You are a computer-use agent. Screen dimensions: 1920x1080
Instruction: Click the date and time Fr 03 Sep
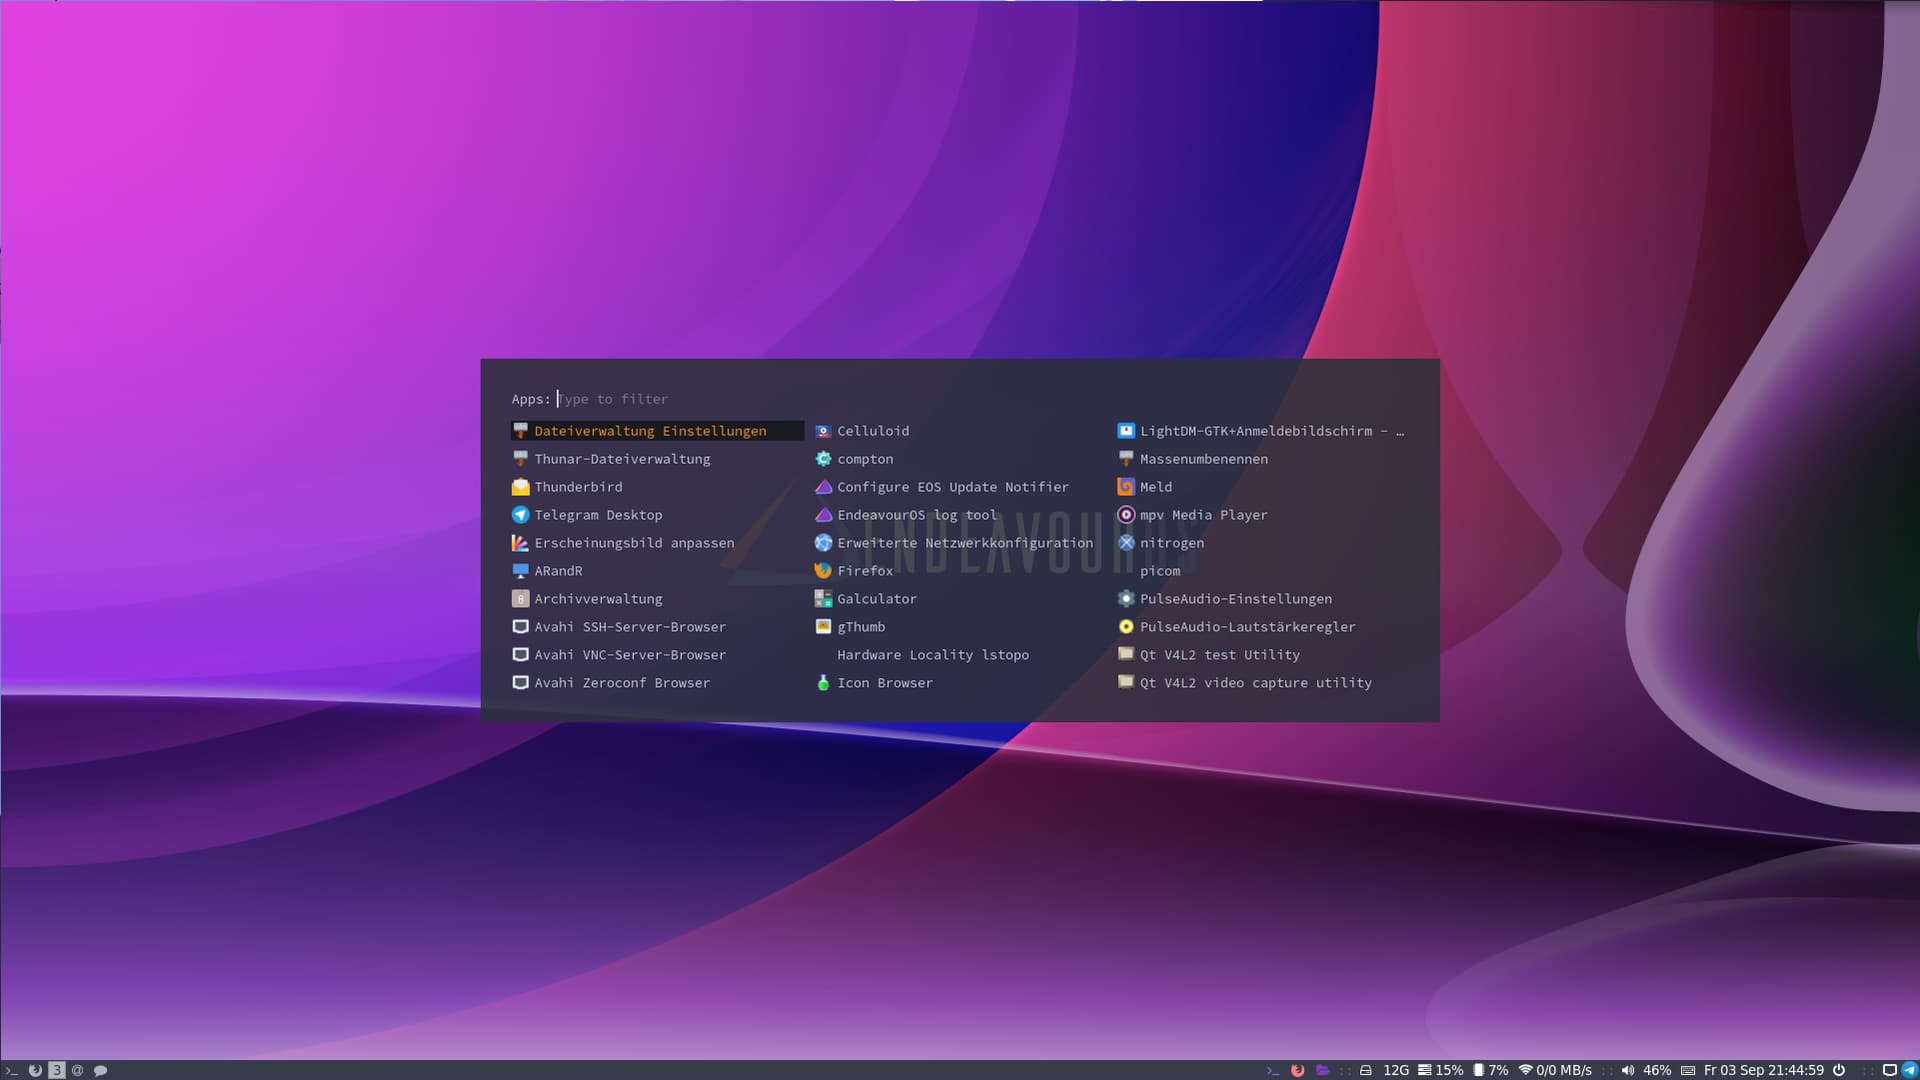point(1764,1070)
